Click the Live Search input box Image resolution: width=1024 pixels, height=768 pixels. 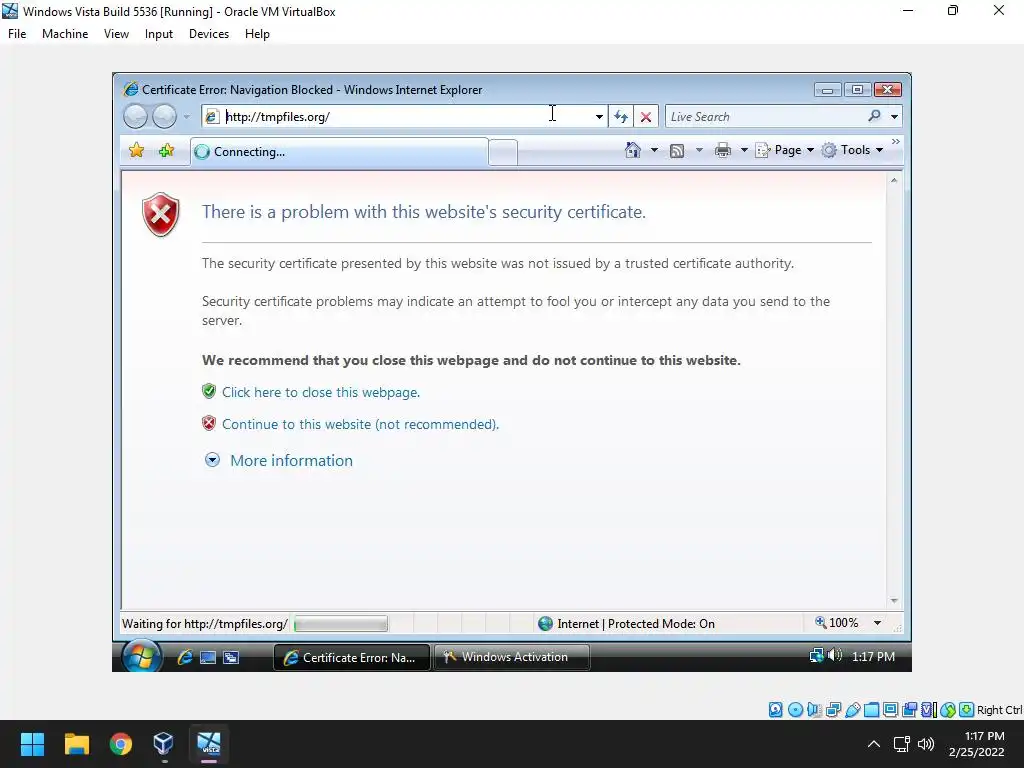pos(764,117)
